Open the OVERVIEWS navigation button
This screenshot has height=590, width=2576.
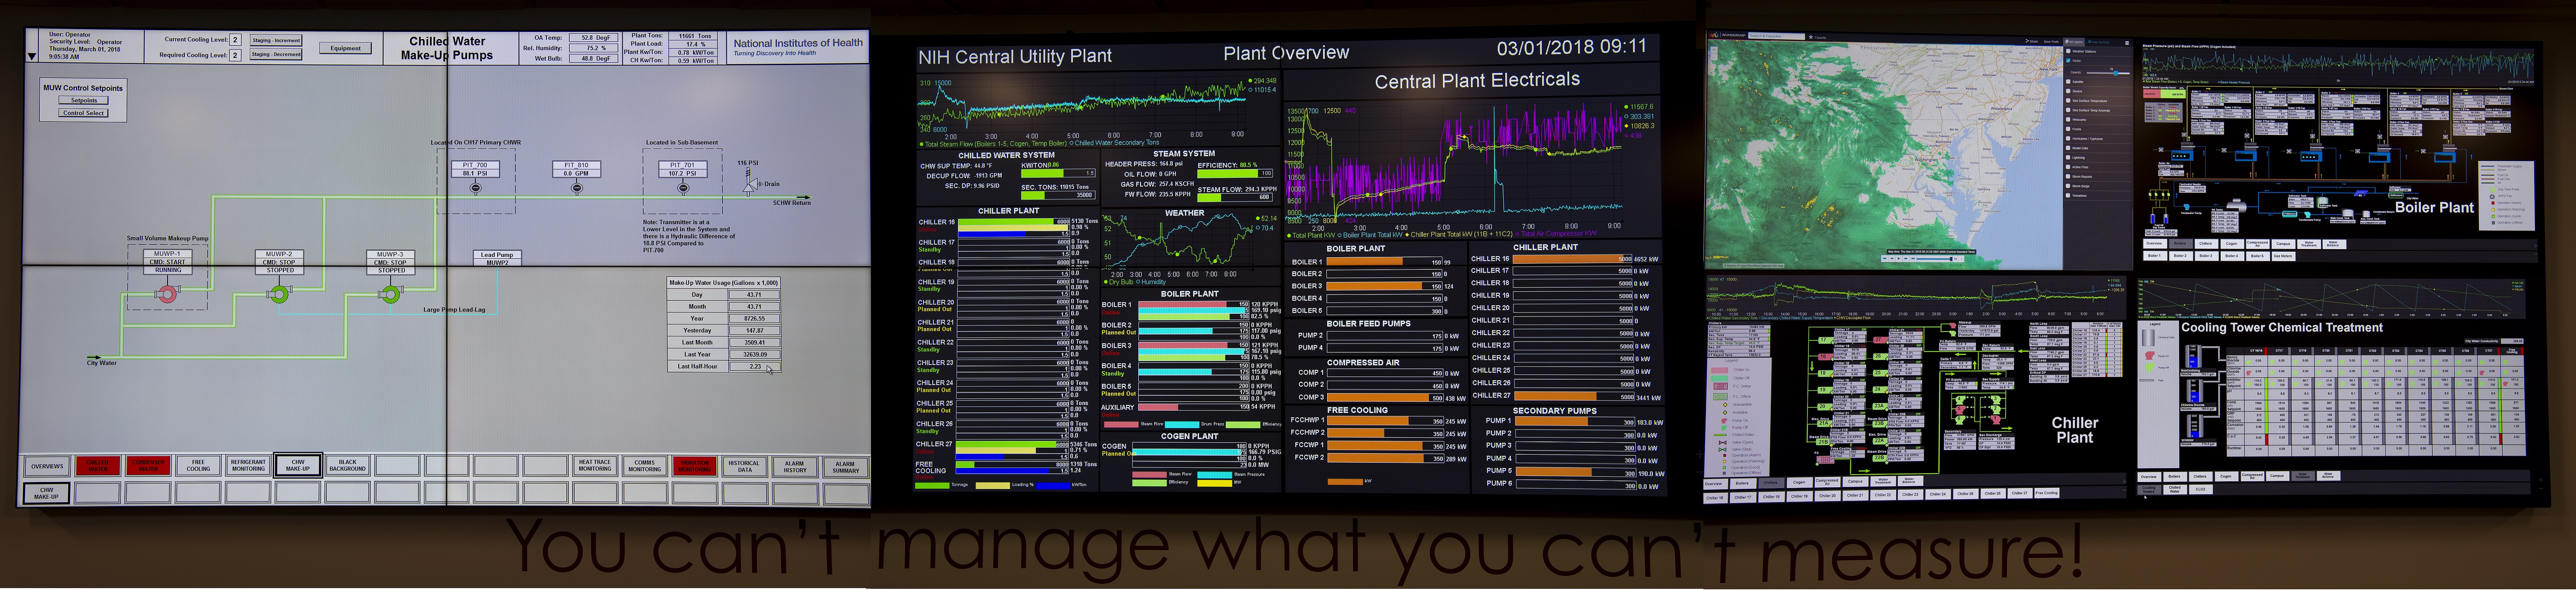pos(47,466)
